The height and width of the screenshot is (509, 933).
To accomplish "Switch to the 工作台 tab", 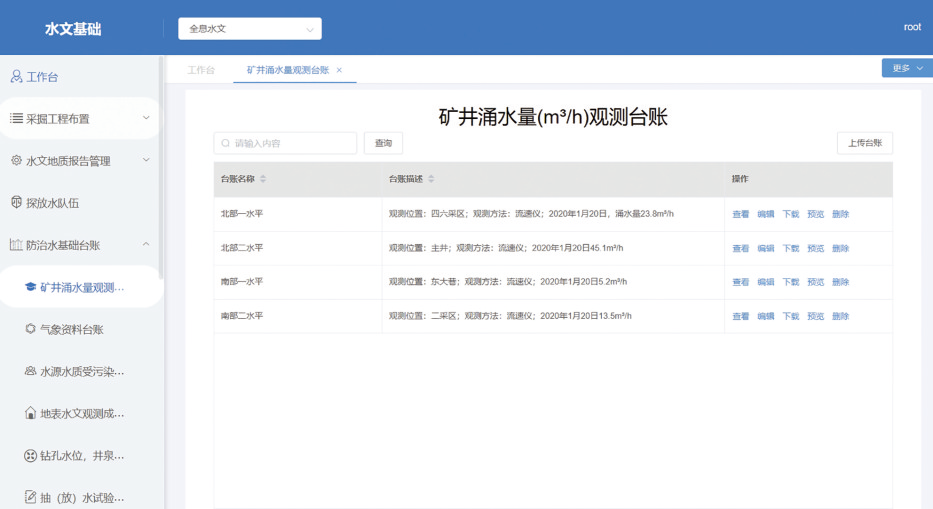I will pyautogui.click(x=201, y=70).
